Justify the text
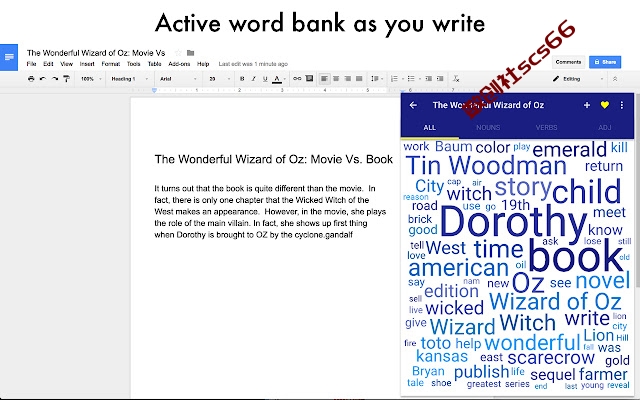 (x=359, y=79)
